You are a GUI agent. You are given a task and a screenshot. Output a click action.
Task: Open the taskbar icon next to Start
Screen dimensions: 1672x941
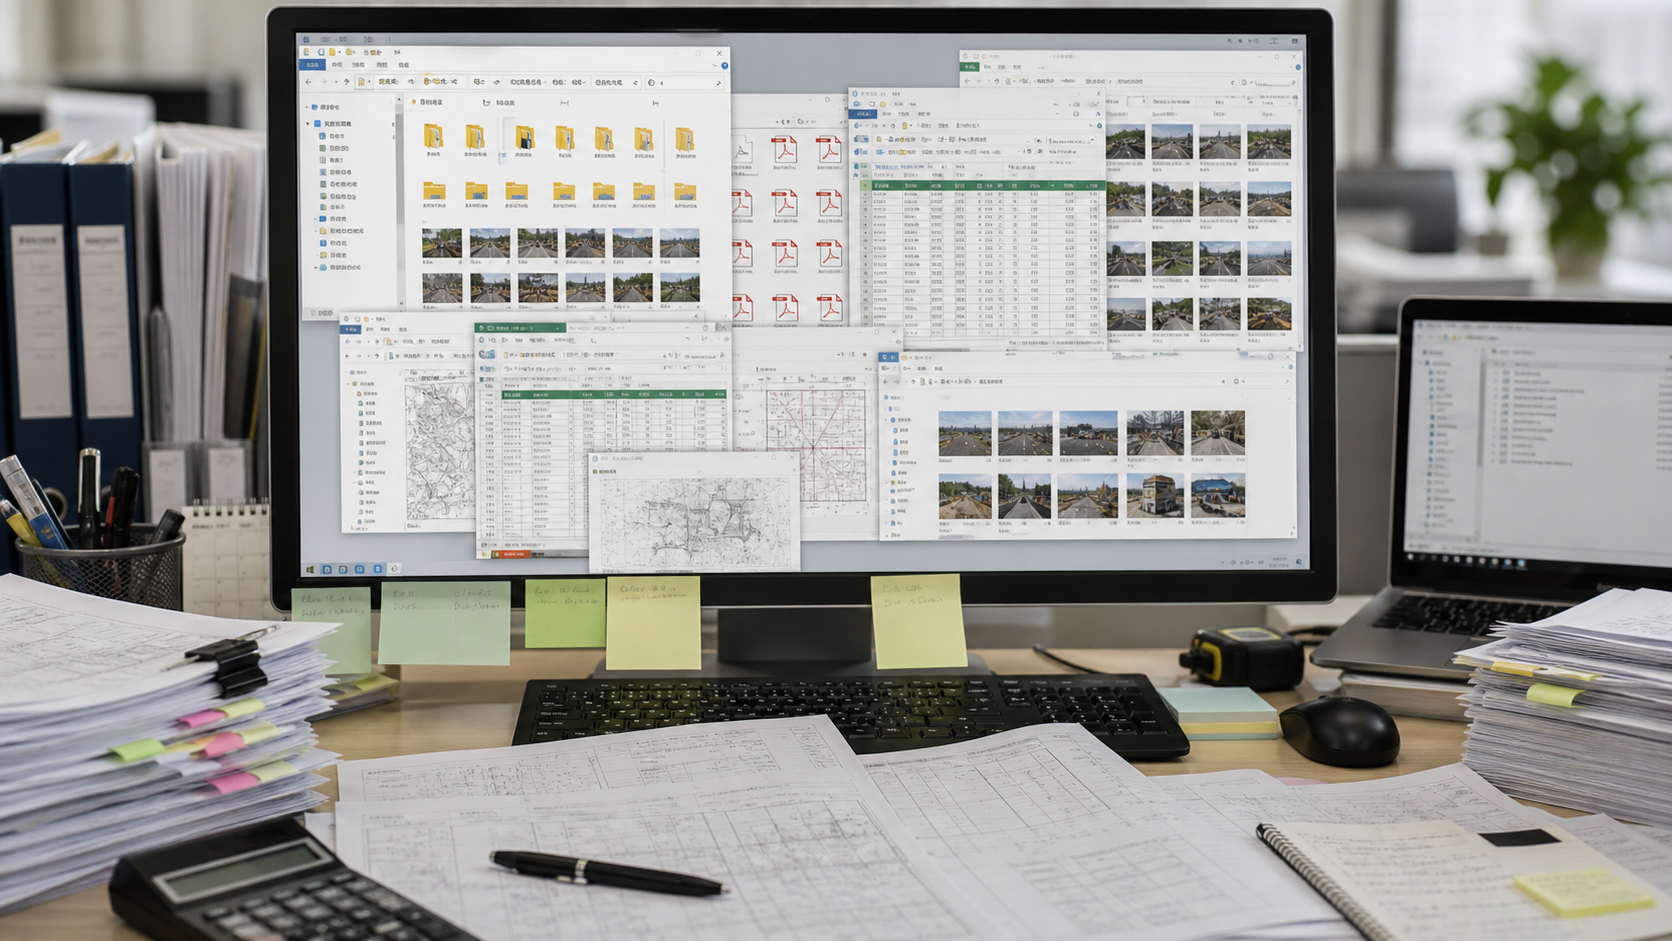(327, 569)
